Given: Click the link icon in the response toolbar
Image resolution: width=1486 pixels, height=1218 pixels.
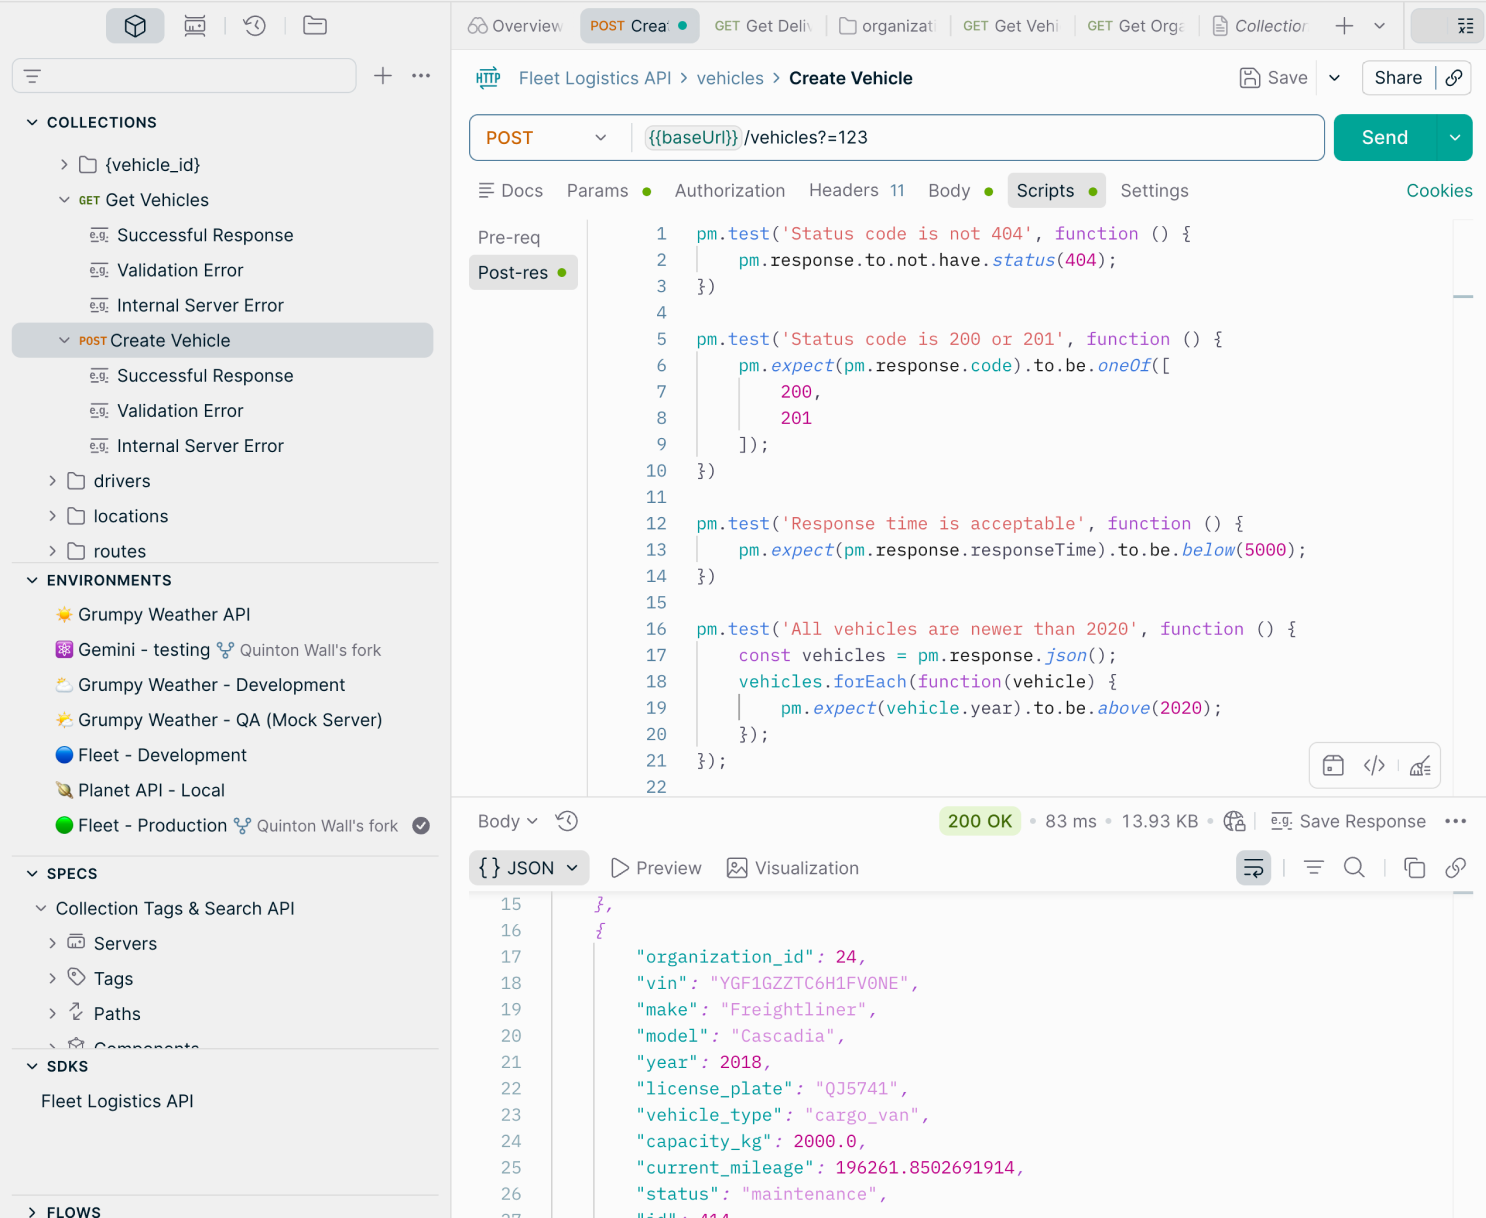Looking at the screenshot, I should 1456,868.
